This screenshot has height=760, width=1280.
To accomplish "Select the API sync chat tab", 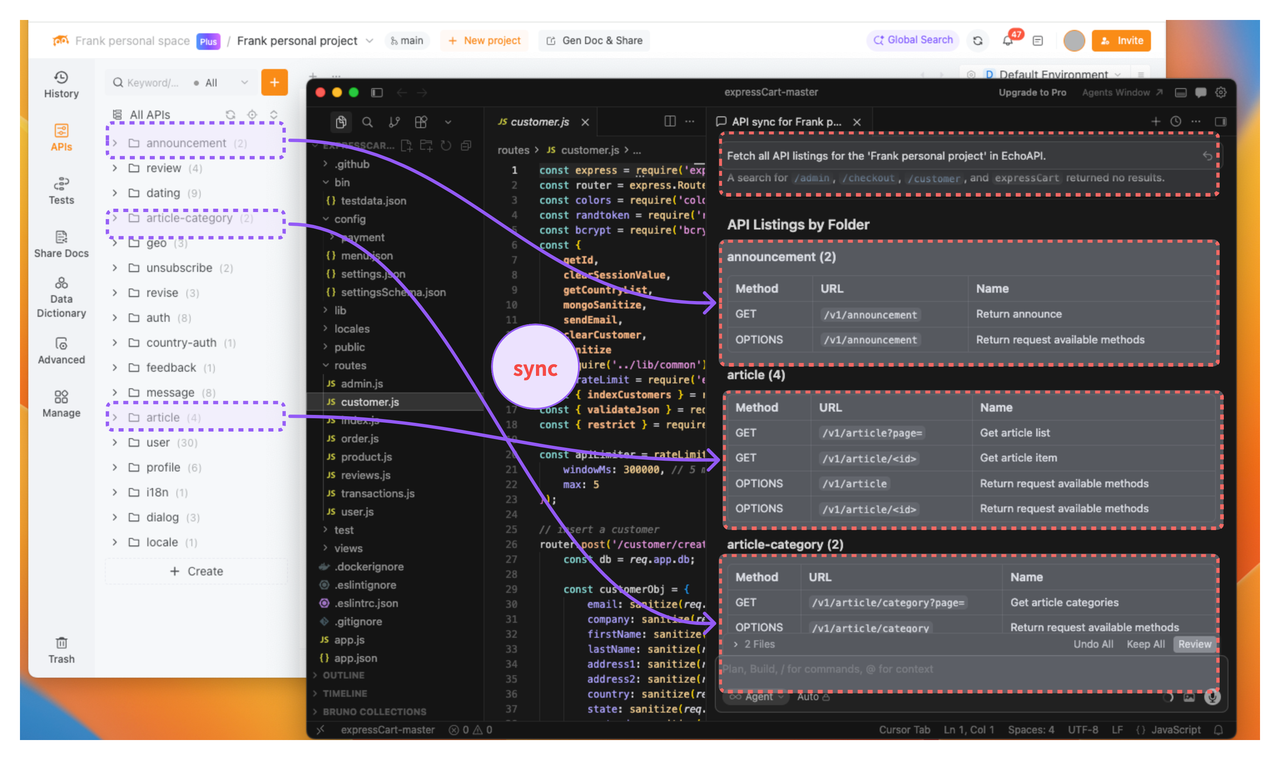I will pyautogui.click(x=787, y=122).
